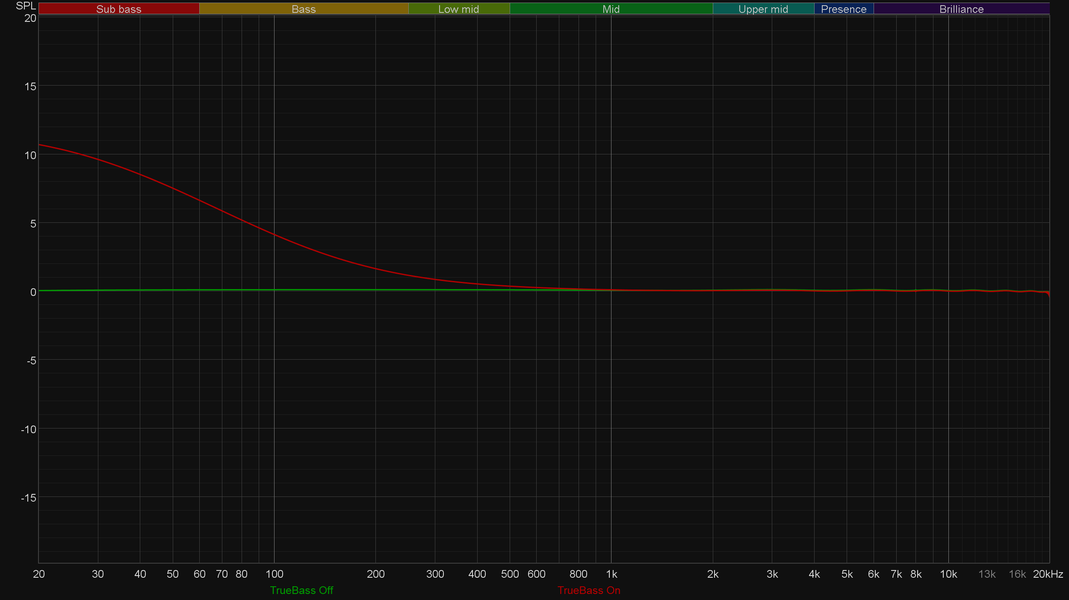Screen dimensions: 1069x600
Task: Click the 5k frequency axis label
Action: coord(847,575)
